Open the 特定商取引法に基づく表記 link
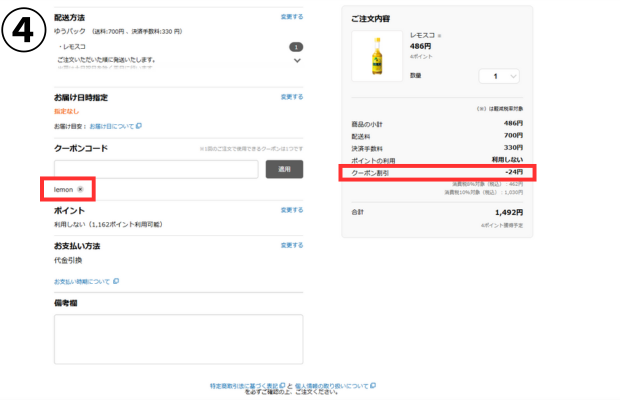 click(243, 384)
